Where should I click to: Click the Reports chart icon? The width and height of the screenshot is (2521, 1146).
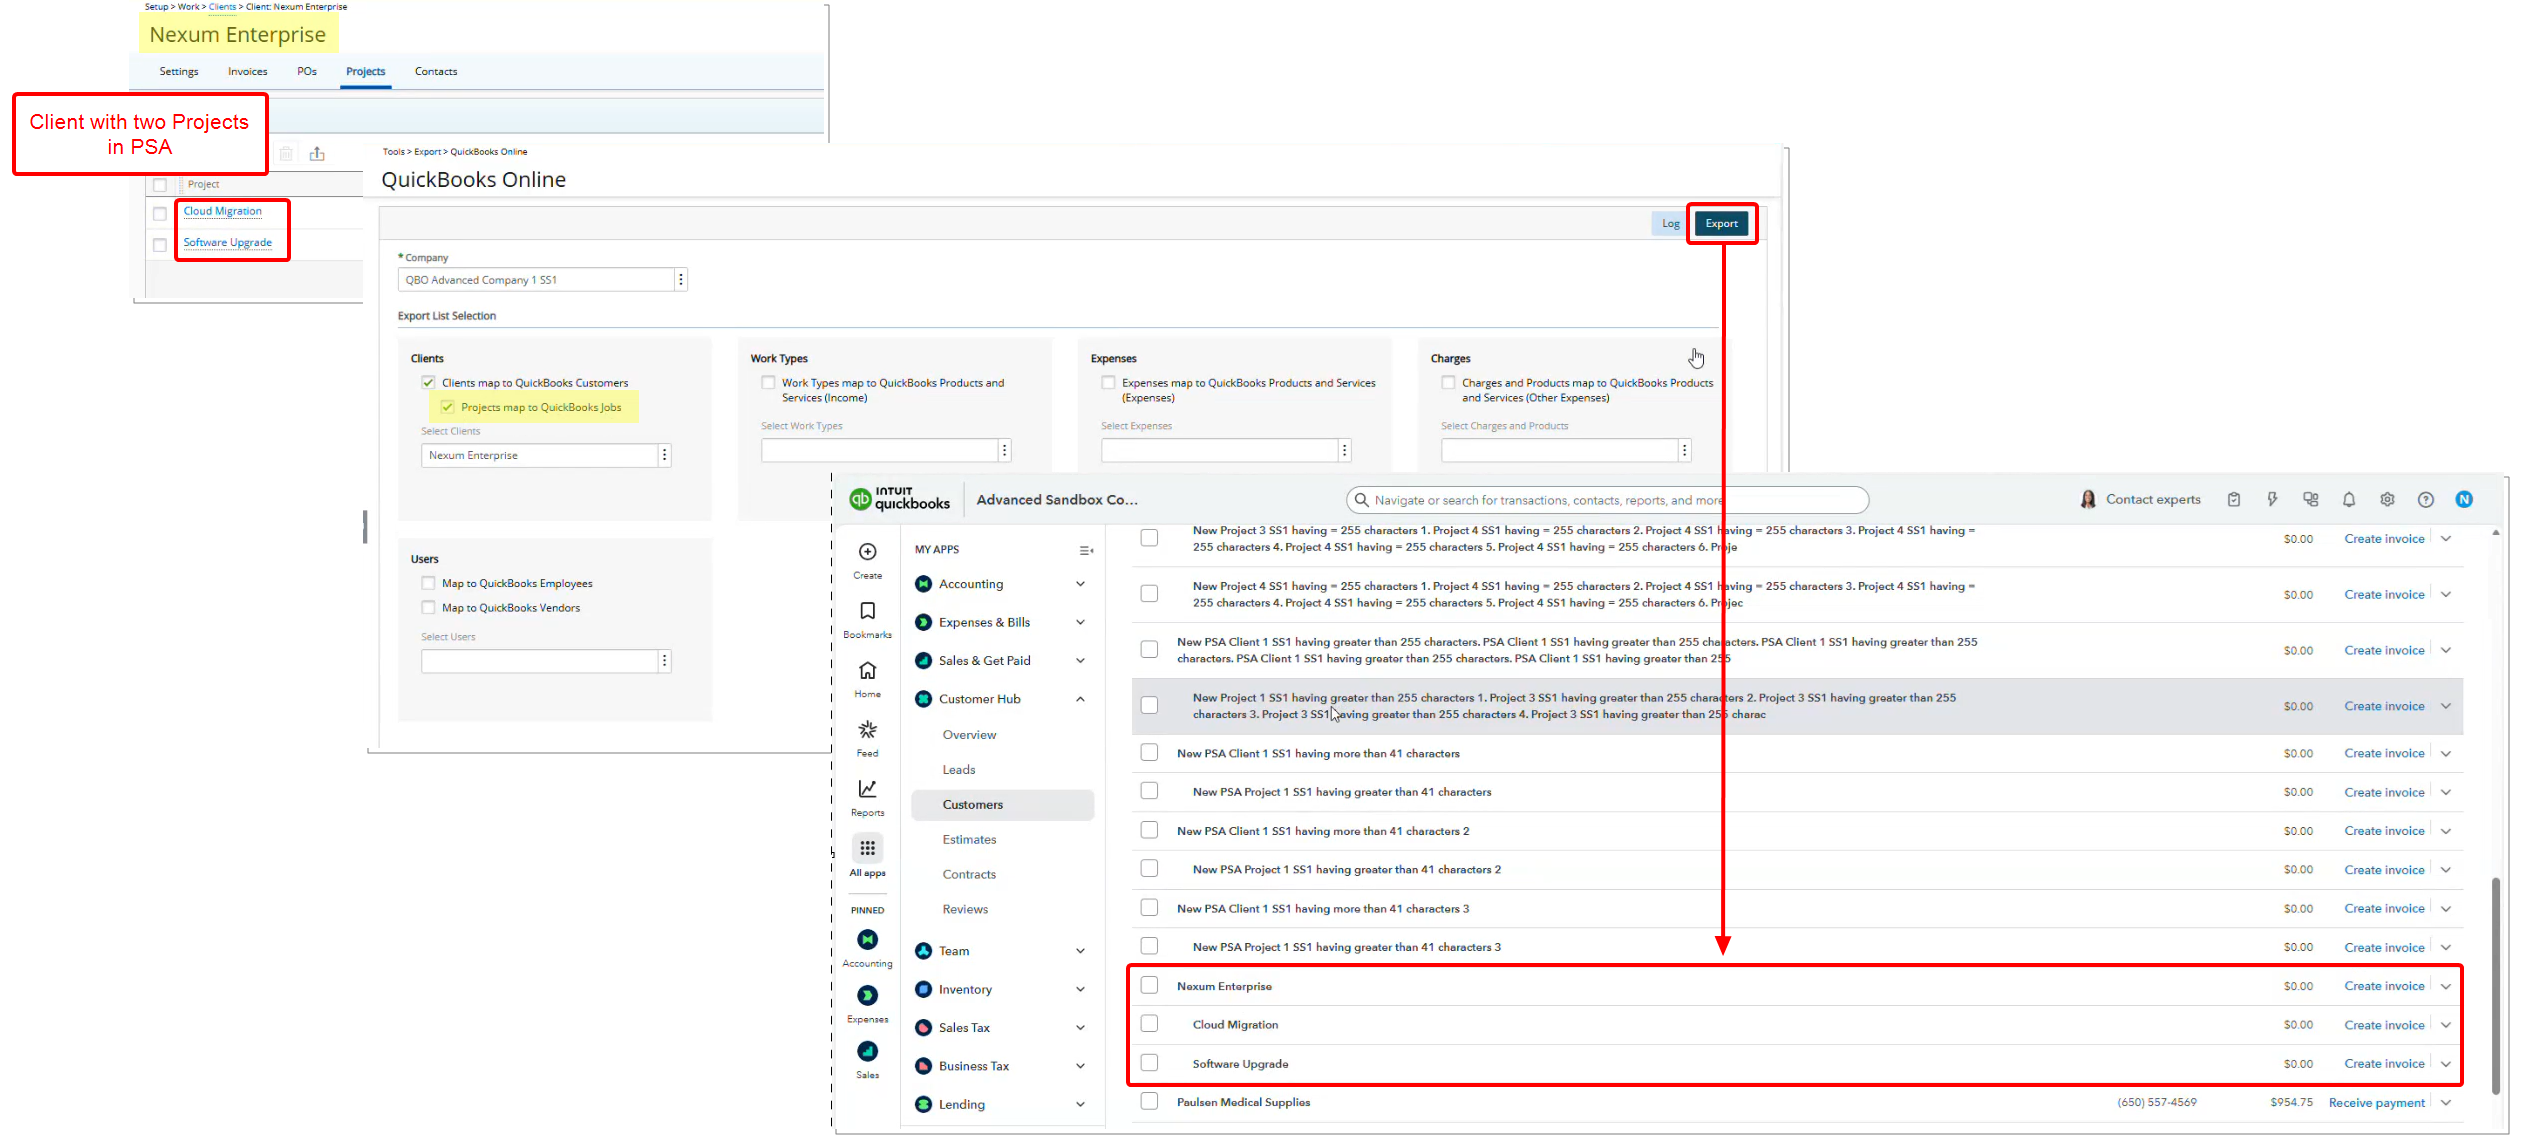click(868, 790)
